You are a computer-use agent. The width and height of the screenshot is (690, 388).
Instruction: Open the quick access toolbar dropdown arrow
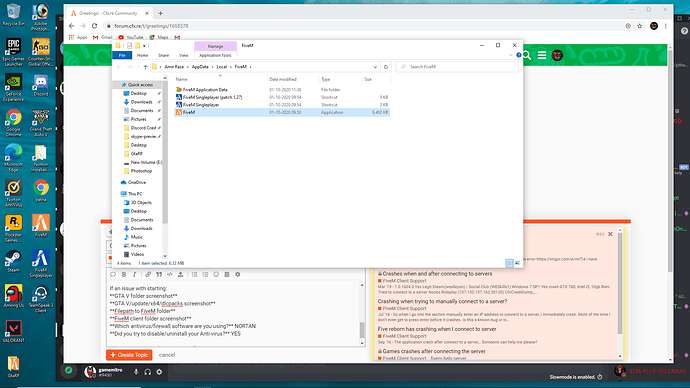144,46
